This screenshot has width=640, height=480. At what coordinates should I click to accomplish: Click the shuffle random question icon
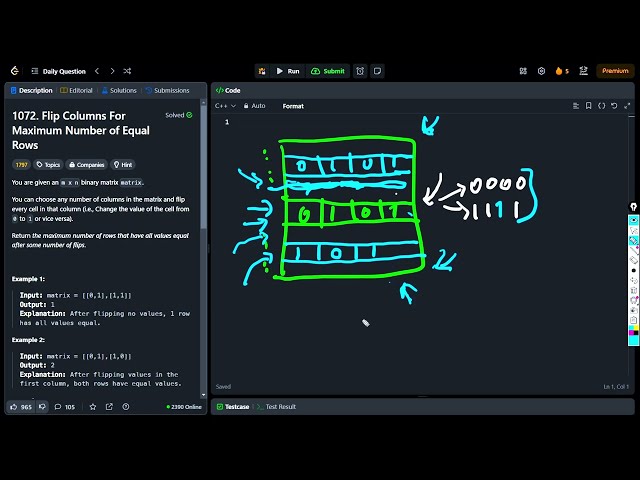127,71
